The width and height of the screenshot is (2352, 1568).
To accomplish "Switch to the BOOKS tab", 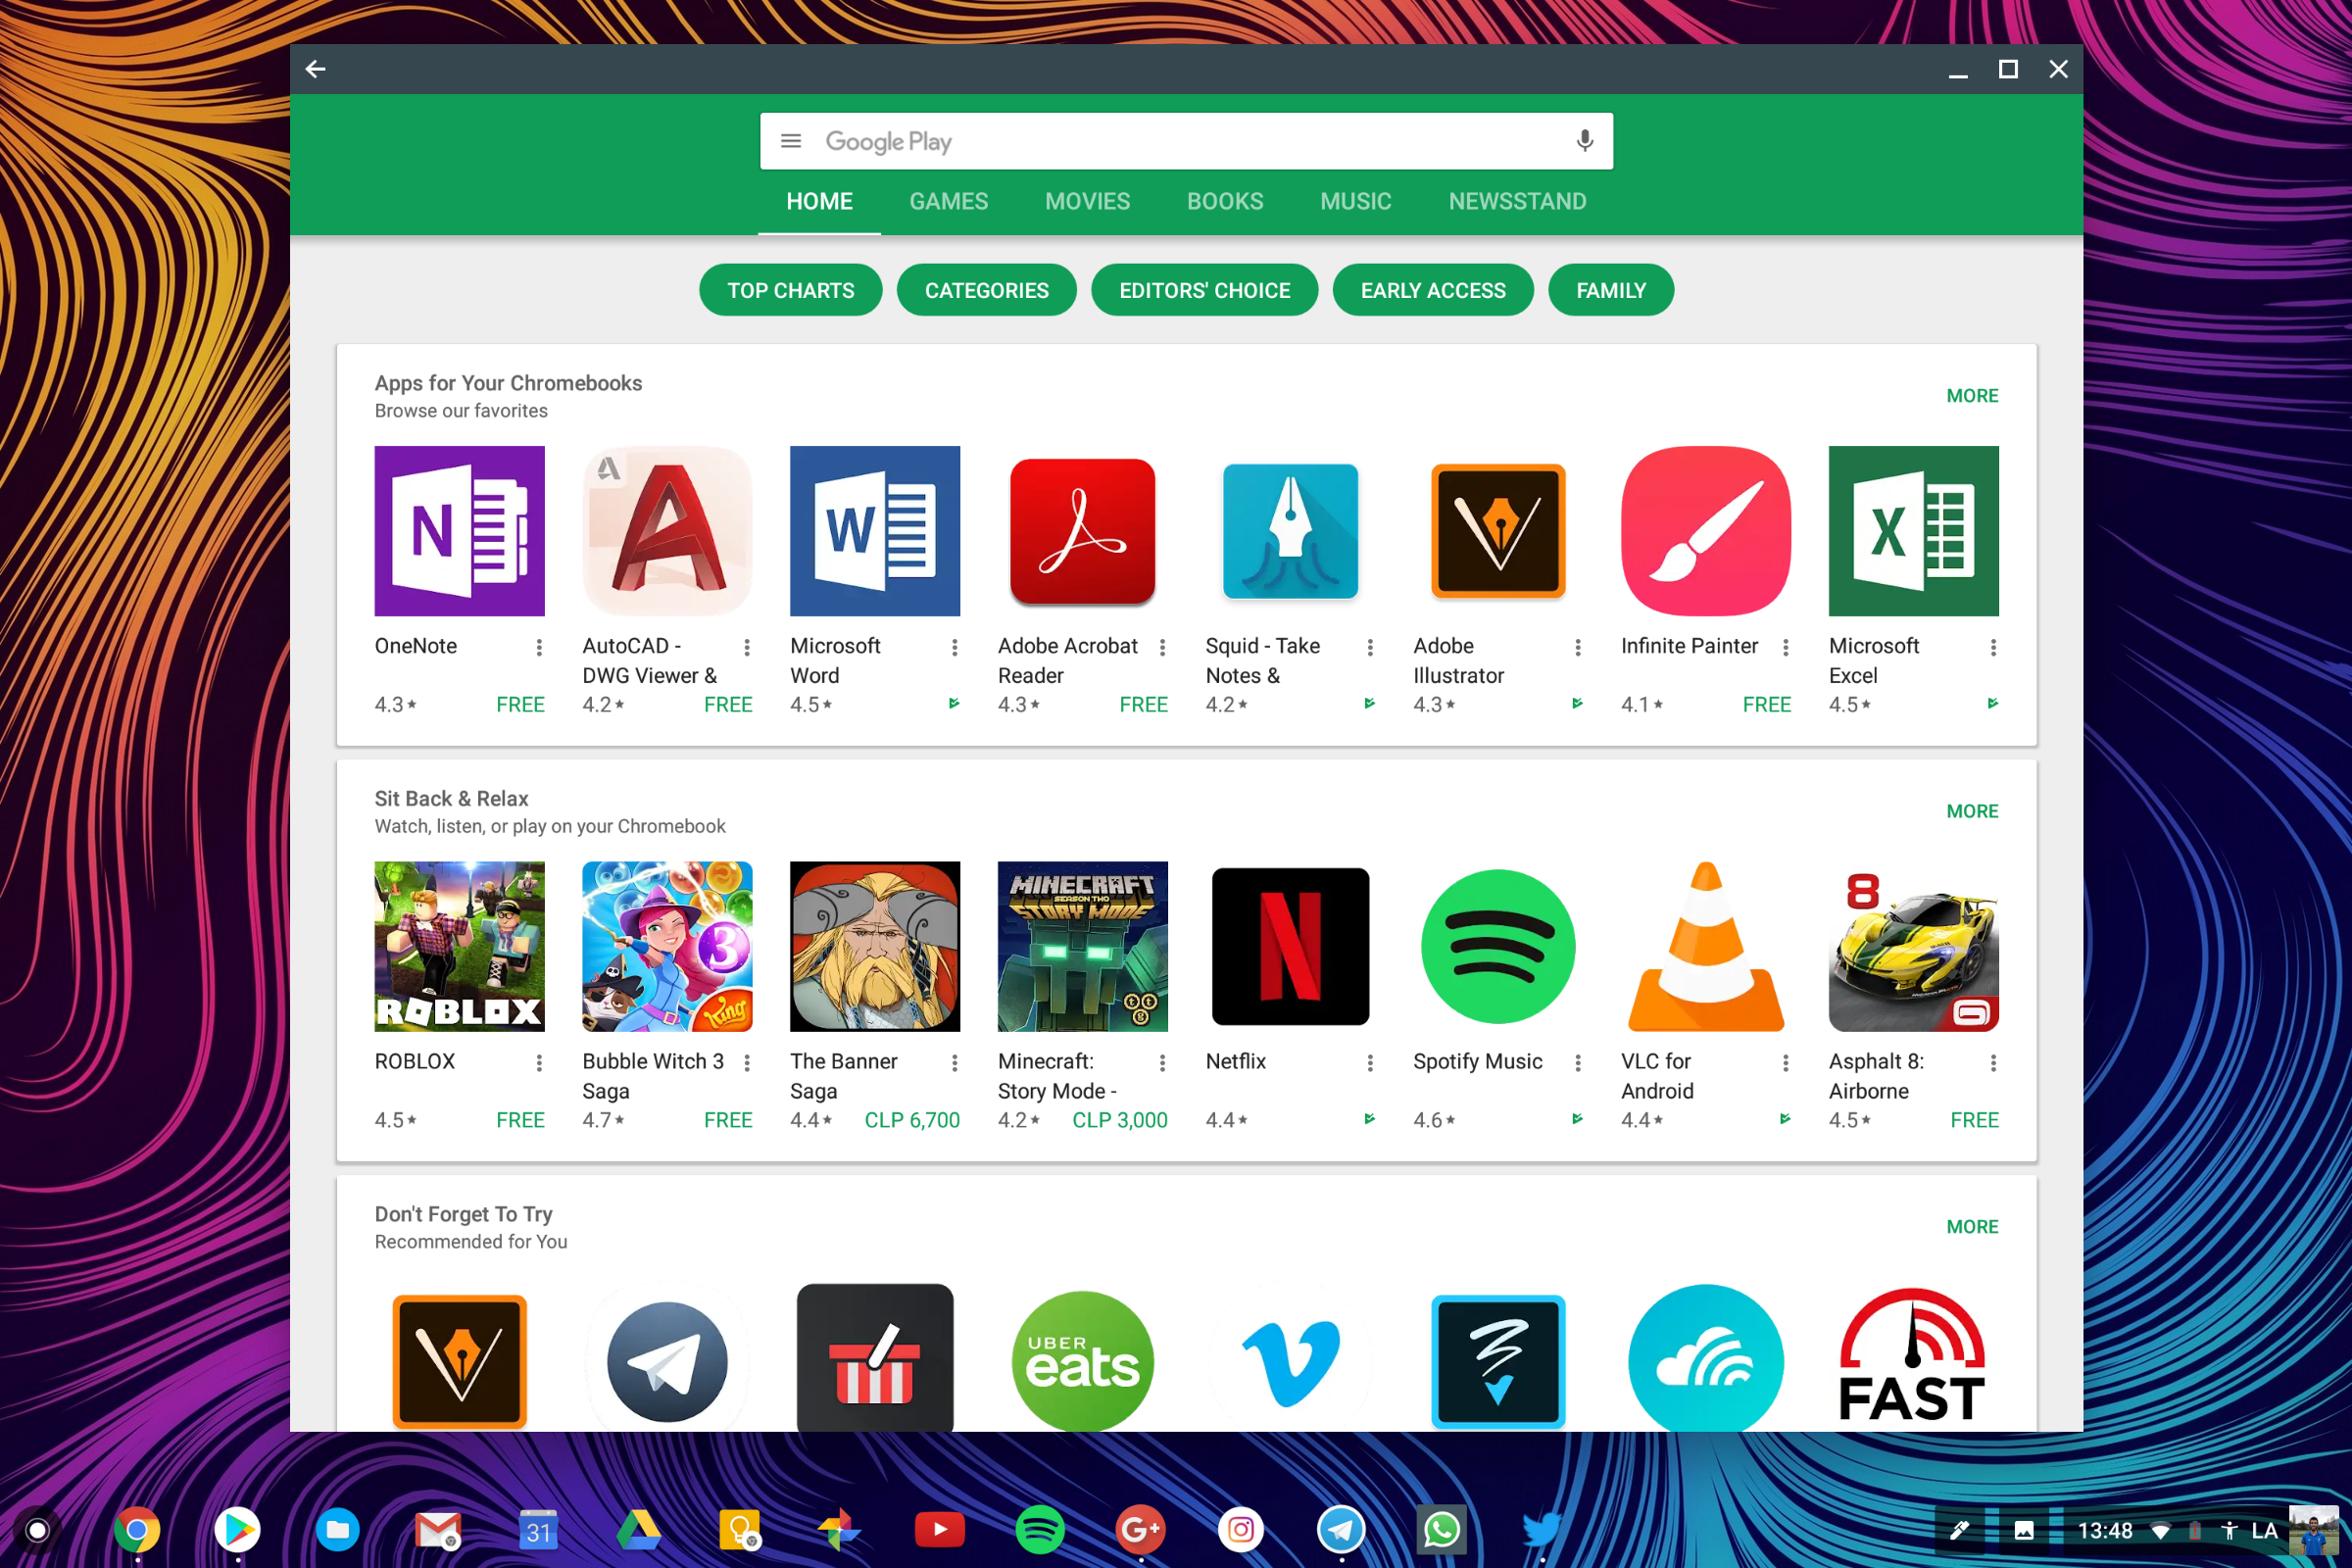I will tap(1225, 201).
